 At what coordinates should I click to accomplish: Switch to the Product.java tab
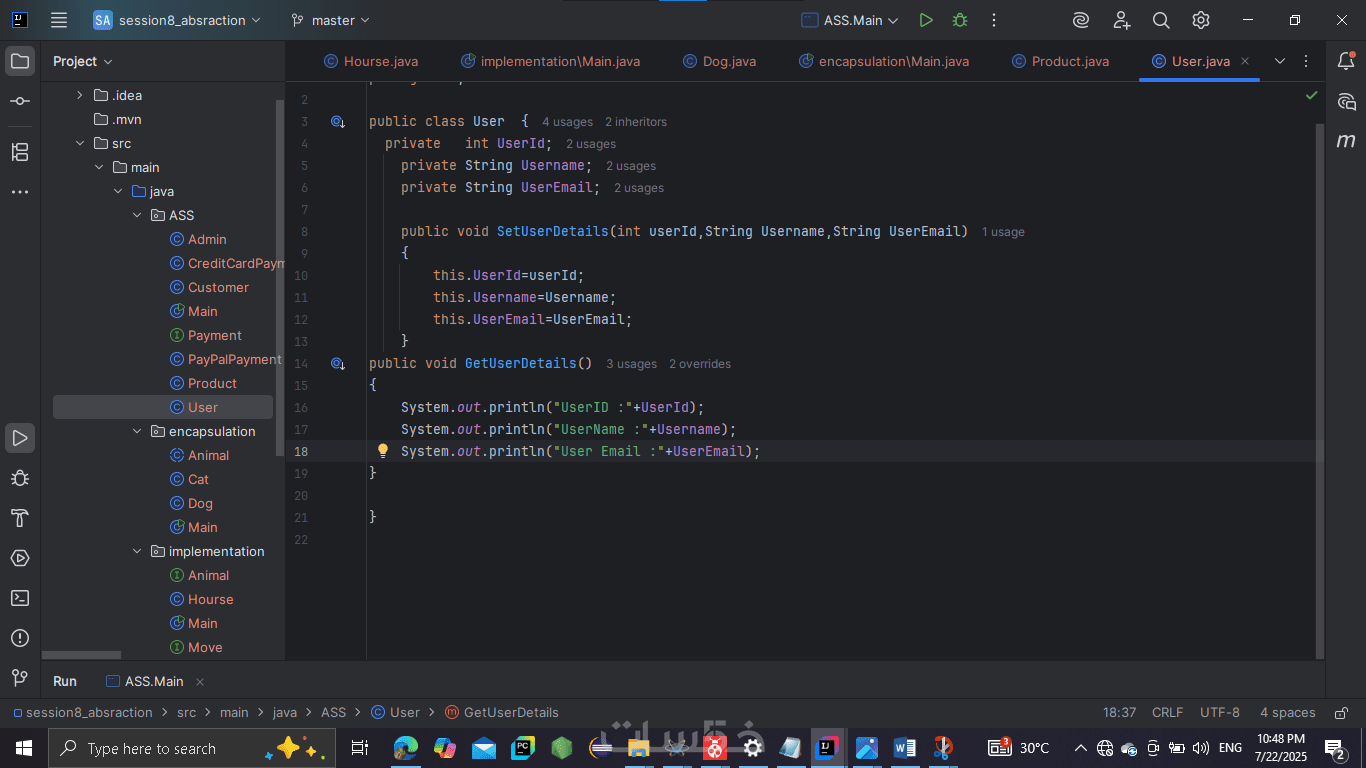1069,61
